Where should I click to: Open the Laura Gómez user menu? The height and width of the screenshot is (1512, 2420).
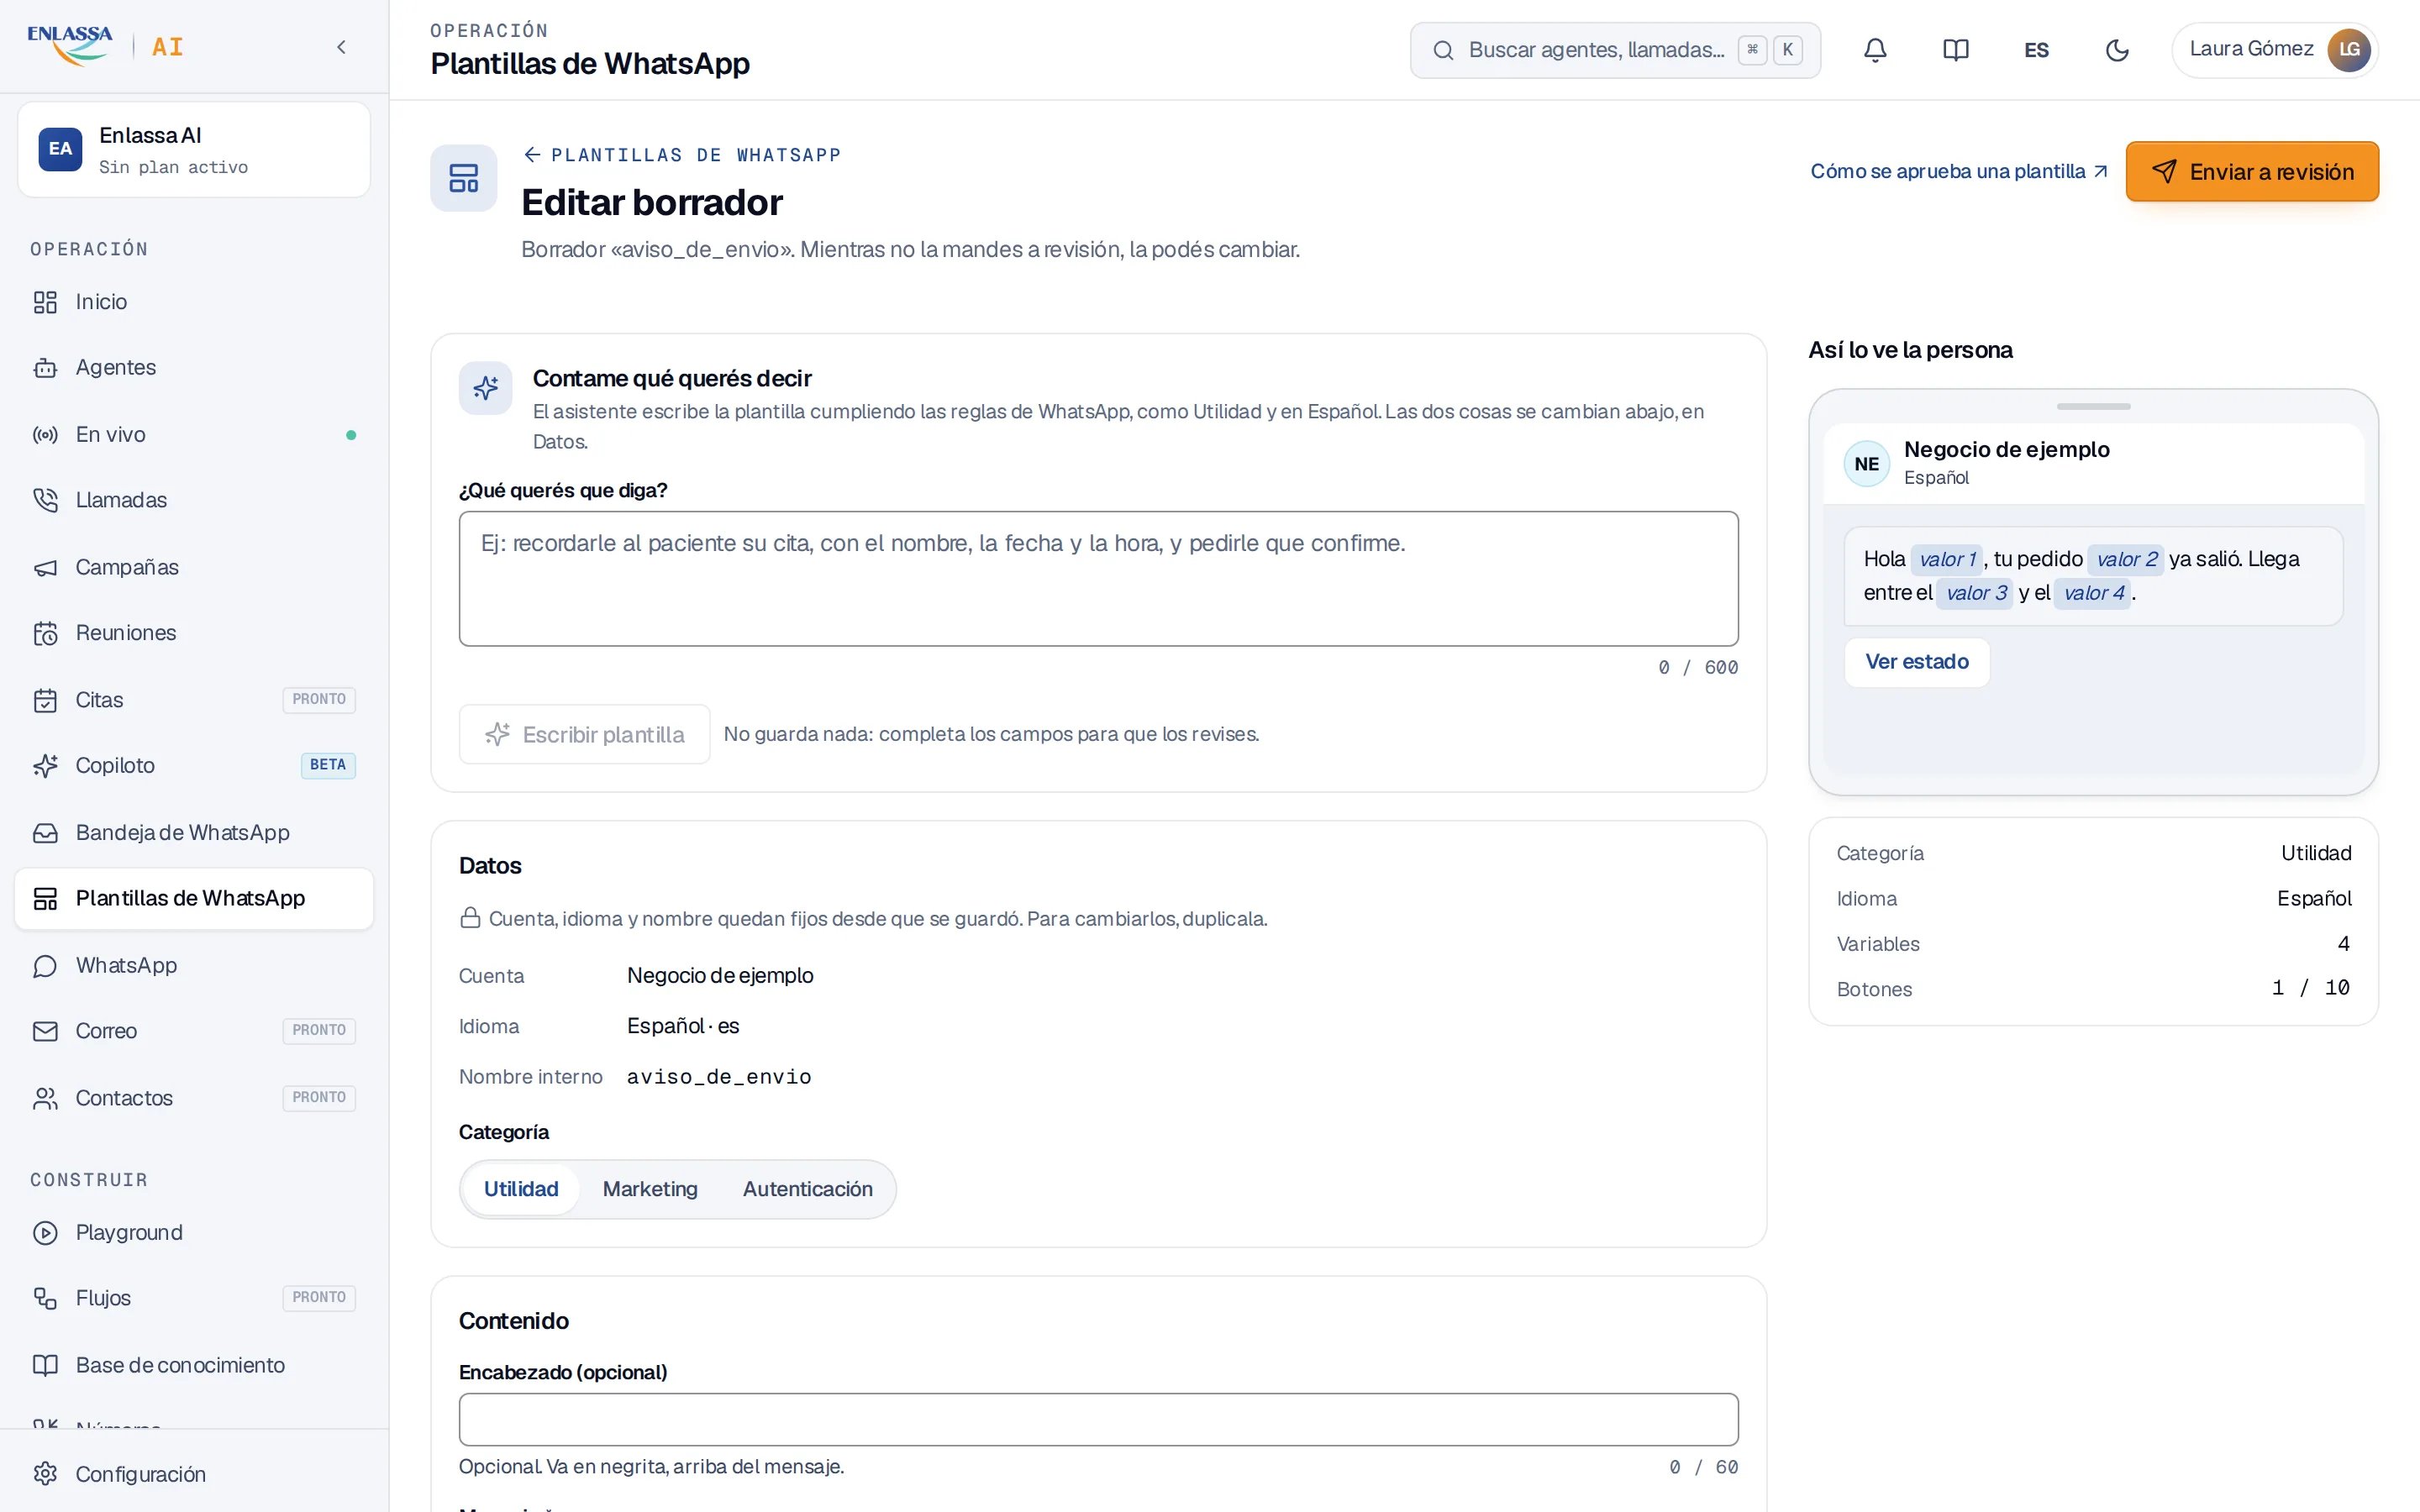2274,50
